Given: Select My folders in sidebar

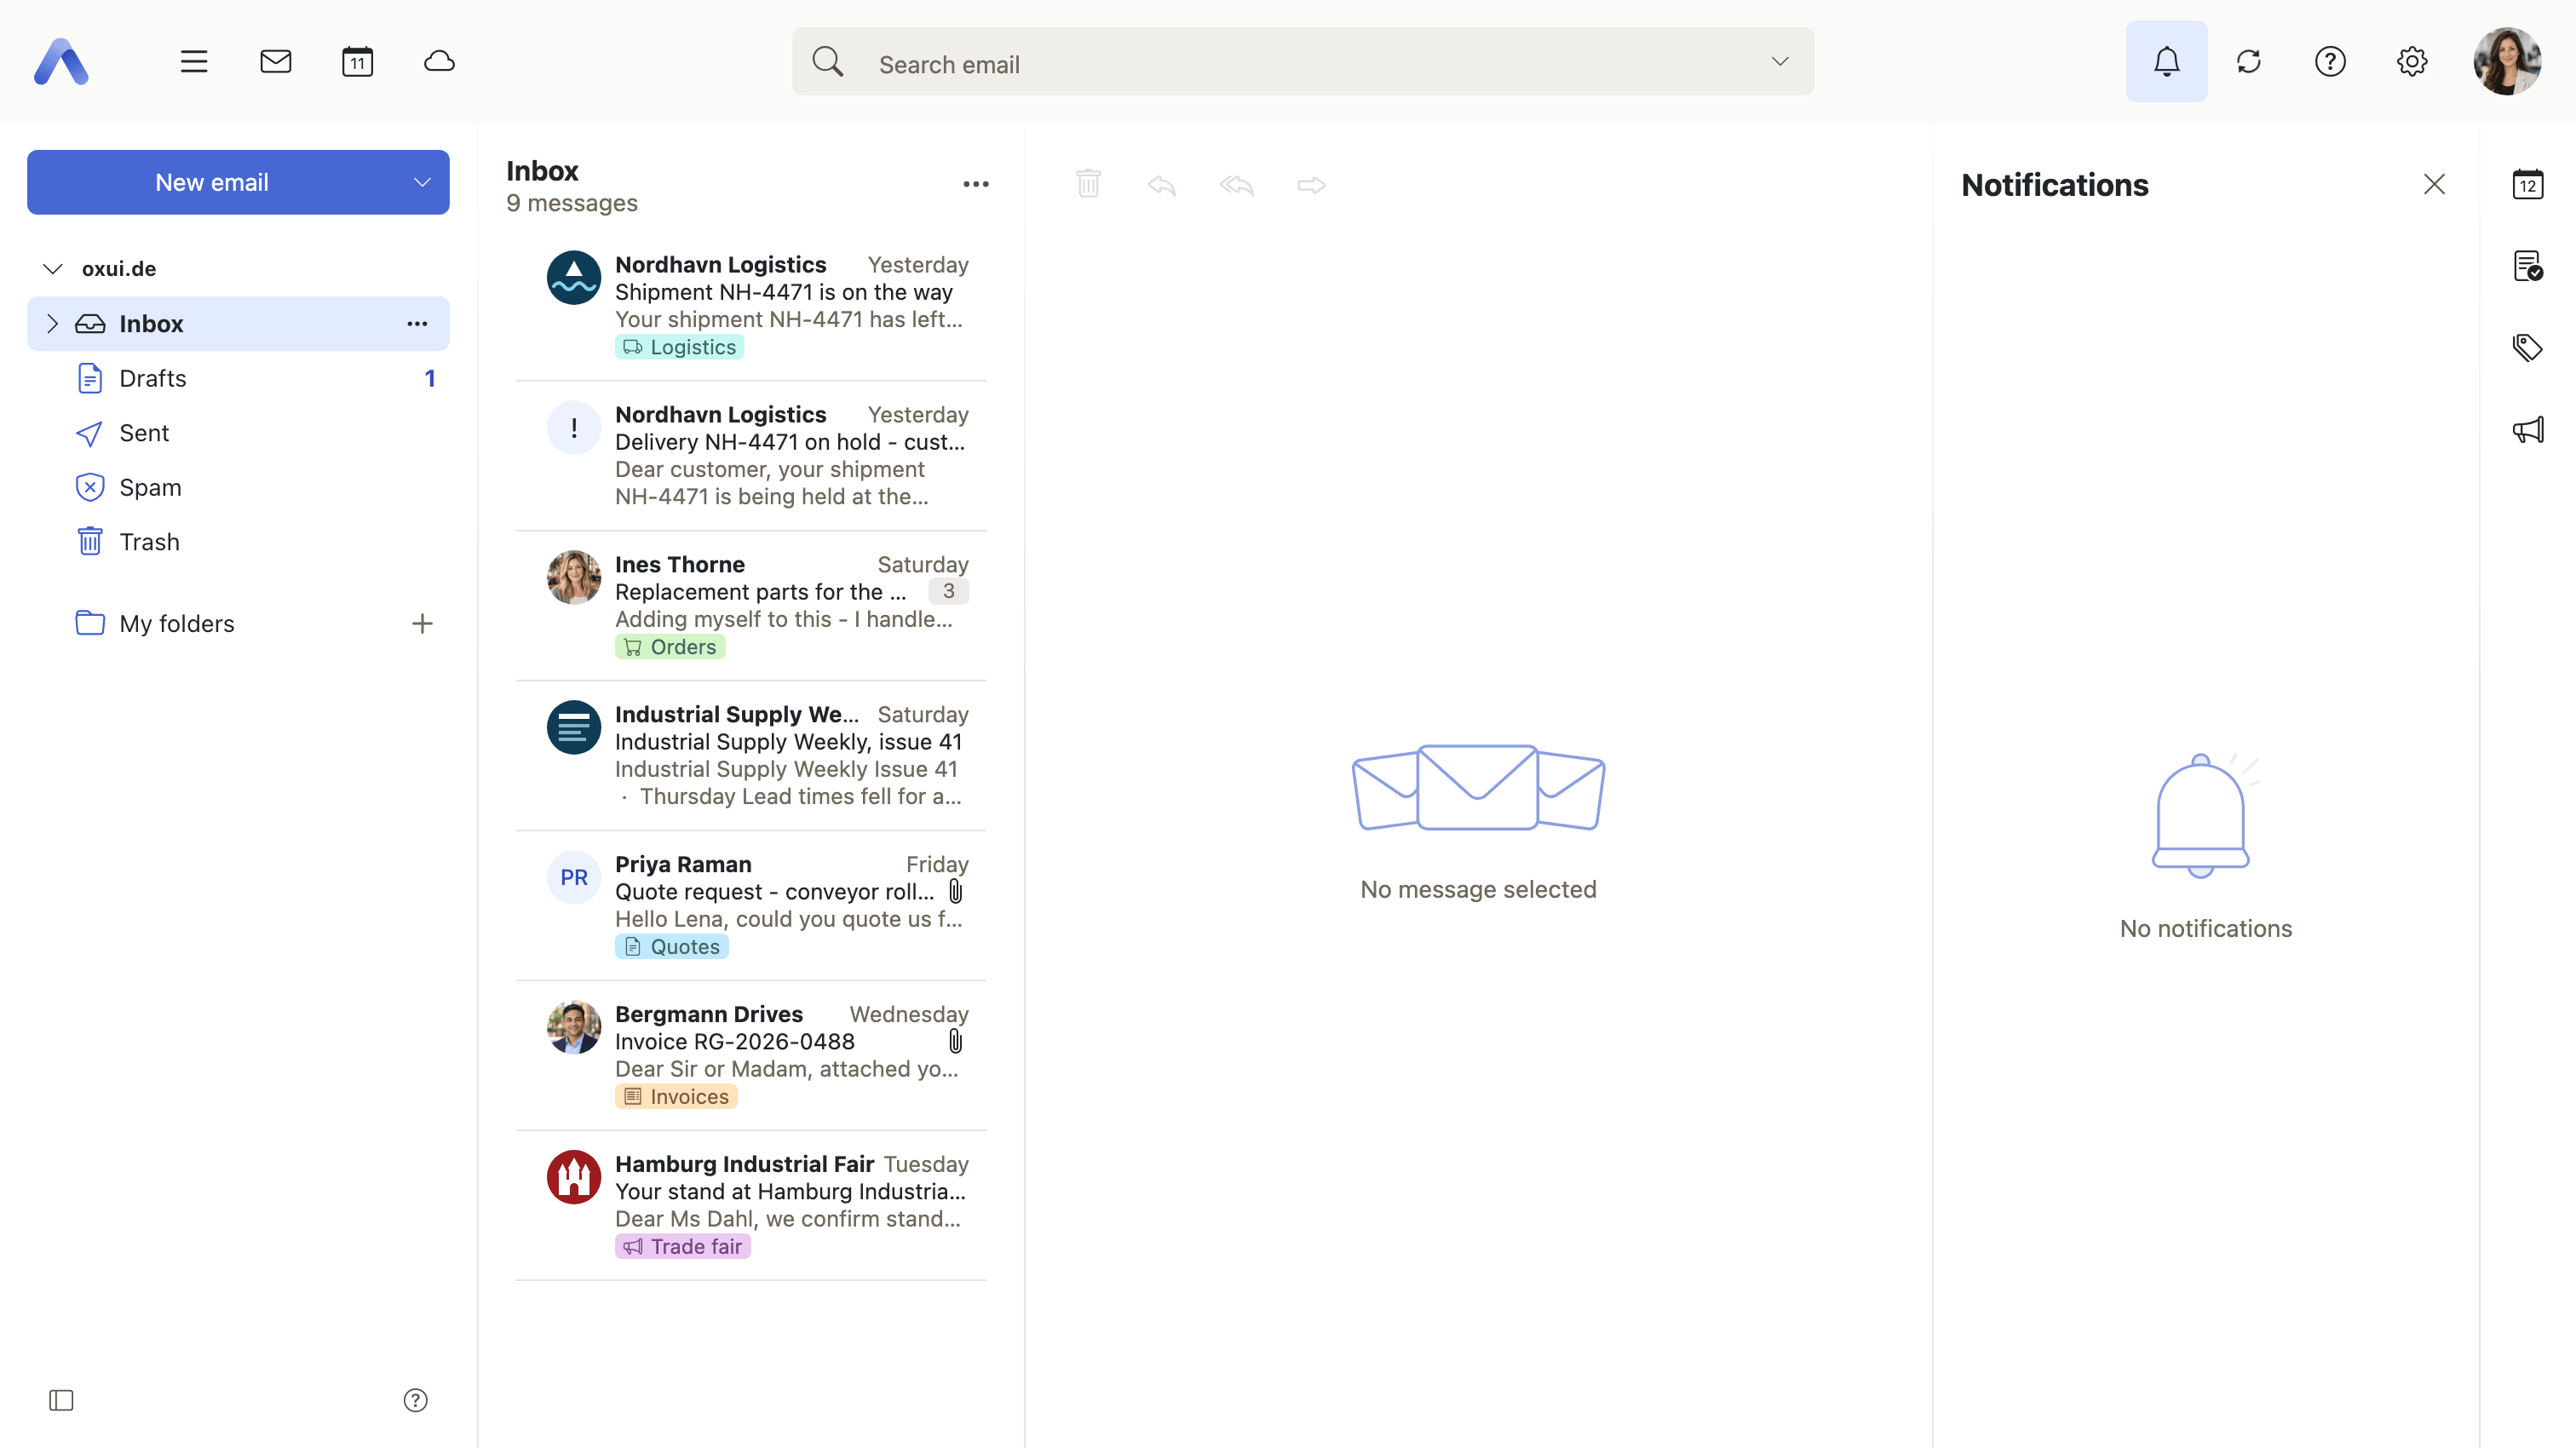Looking at the screenshot, I should (x=176, y=624).
